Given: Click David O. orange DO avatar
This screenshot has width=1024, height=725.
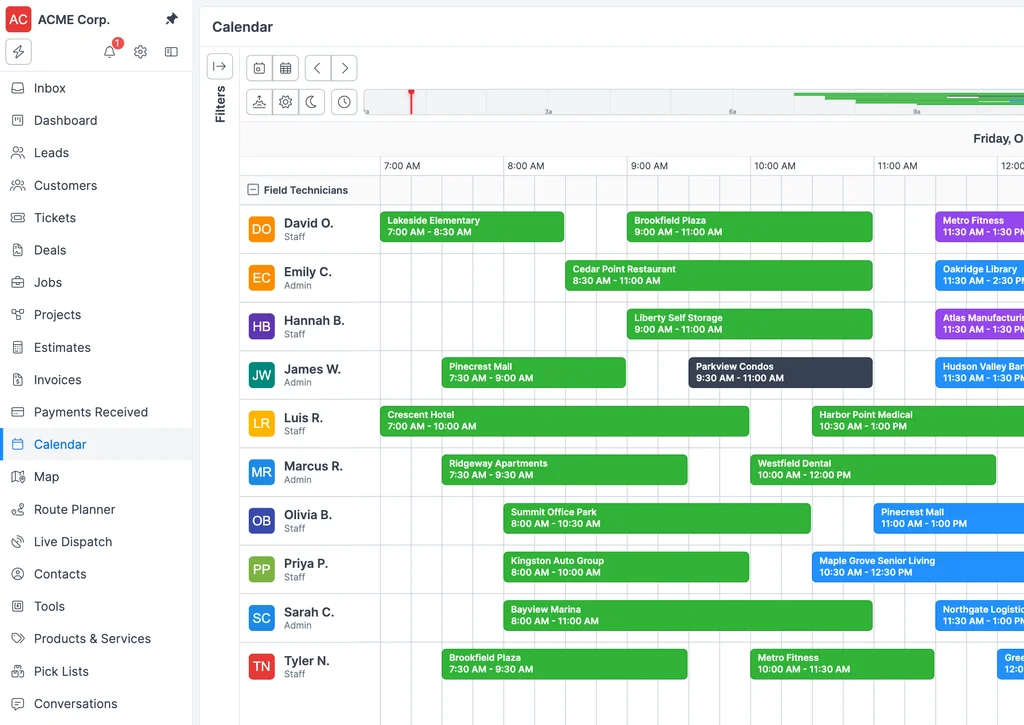Looking at the screenshot, I should [x=261, y=229].
